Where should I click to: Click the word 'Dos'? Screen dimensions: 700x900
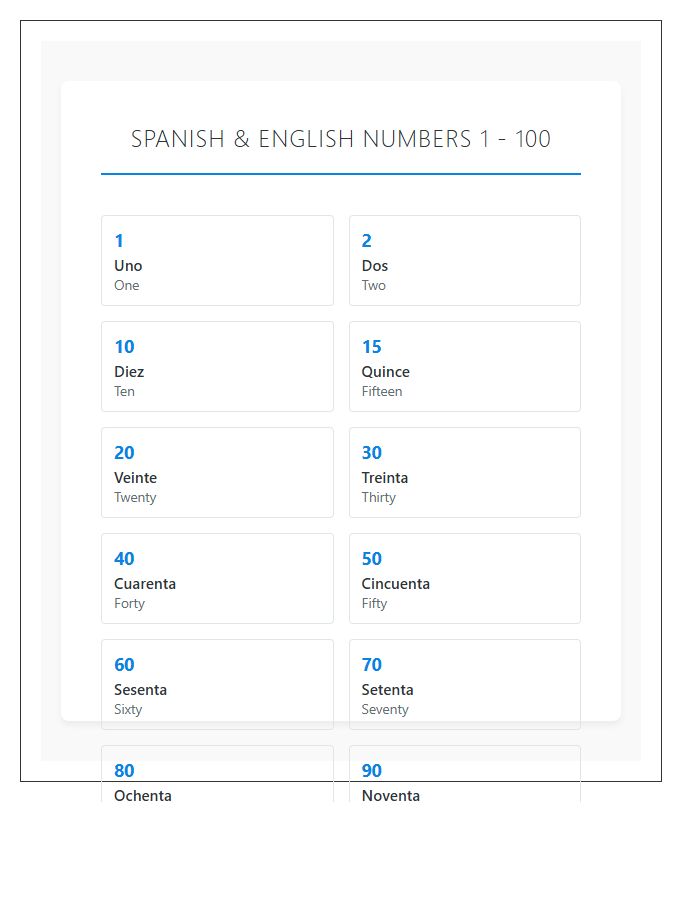(375, 266)
